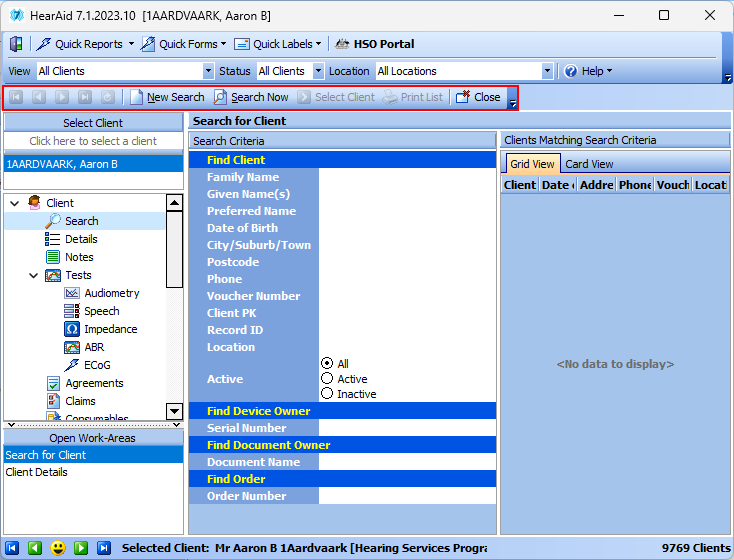Click the Family Name input field

[406, 177]
